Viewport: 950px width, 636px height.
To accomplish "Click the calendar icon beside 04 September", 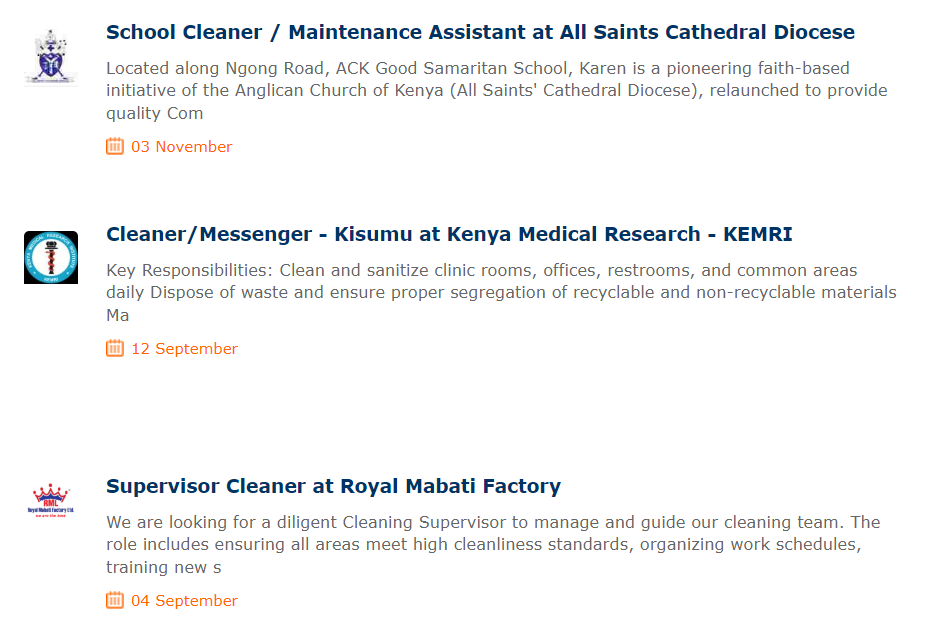I will coord(115,600).
